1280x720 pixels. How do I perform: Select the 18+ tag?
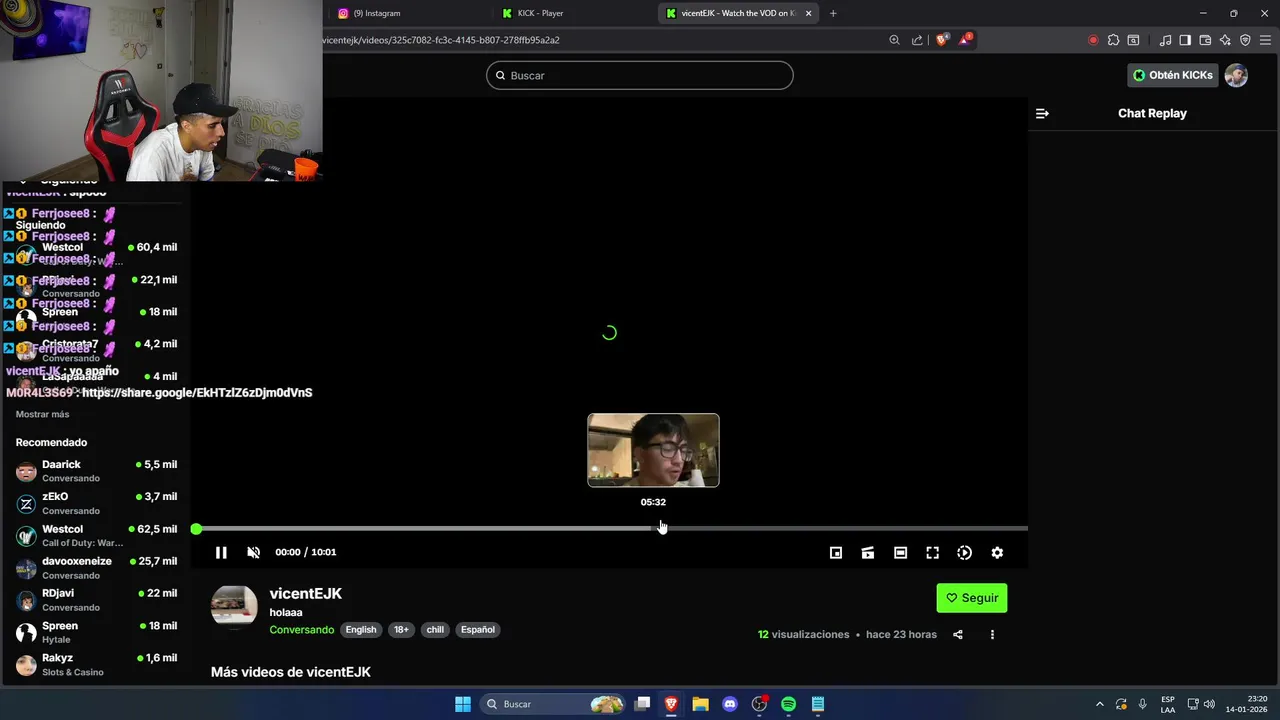point(401,630)
